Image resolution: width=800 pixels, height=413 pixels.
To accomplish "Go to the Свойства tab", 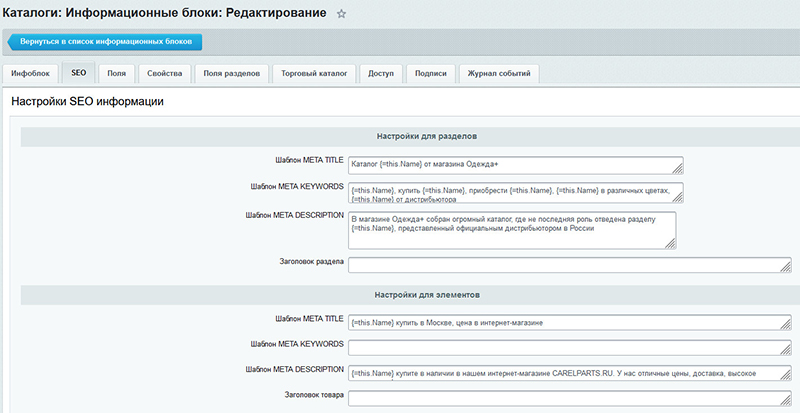I will tap(164, 74).
